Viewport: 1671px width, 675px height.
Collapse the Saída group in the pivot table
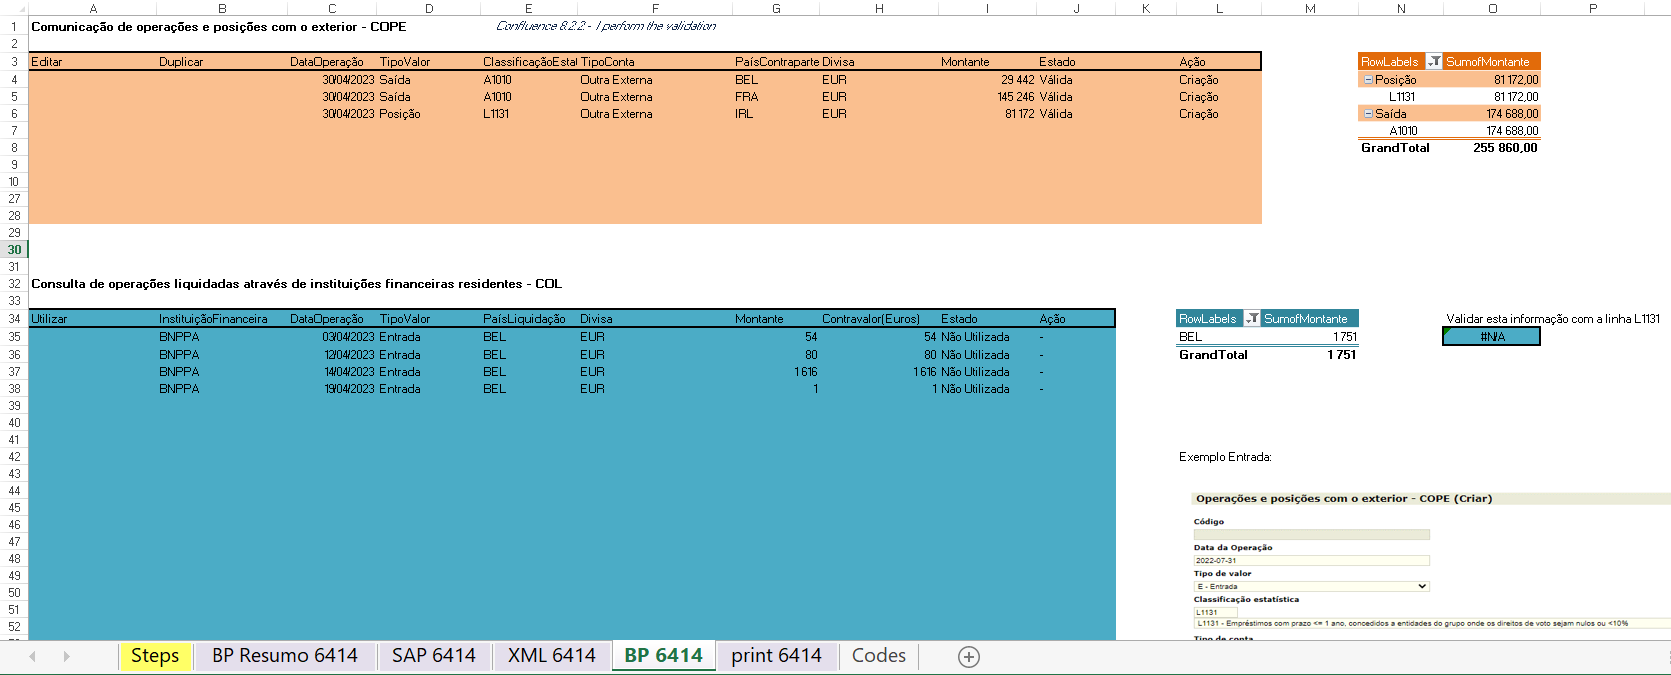click(1368, 114)
